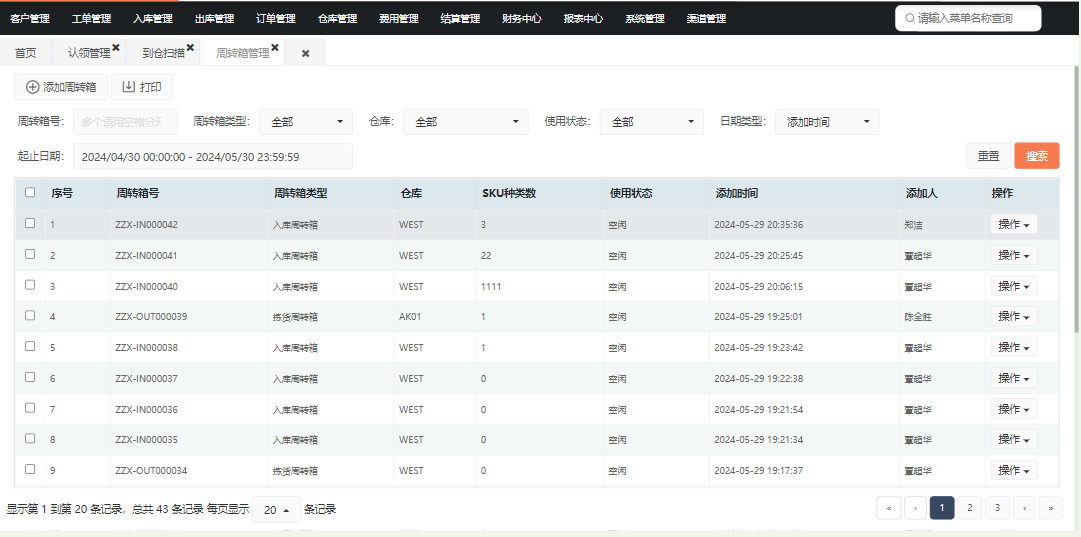This screenshot has height=537, width=1081.
Task: Check the row for ZZX-IN000041
Action: click(30, 254)
